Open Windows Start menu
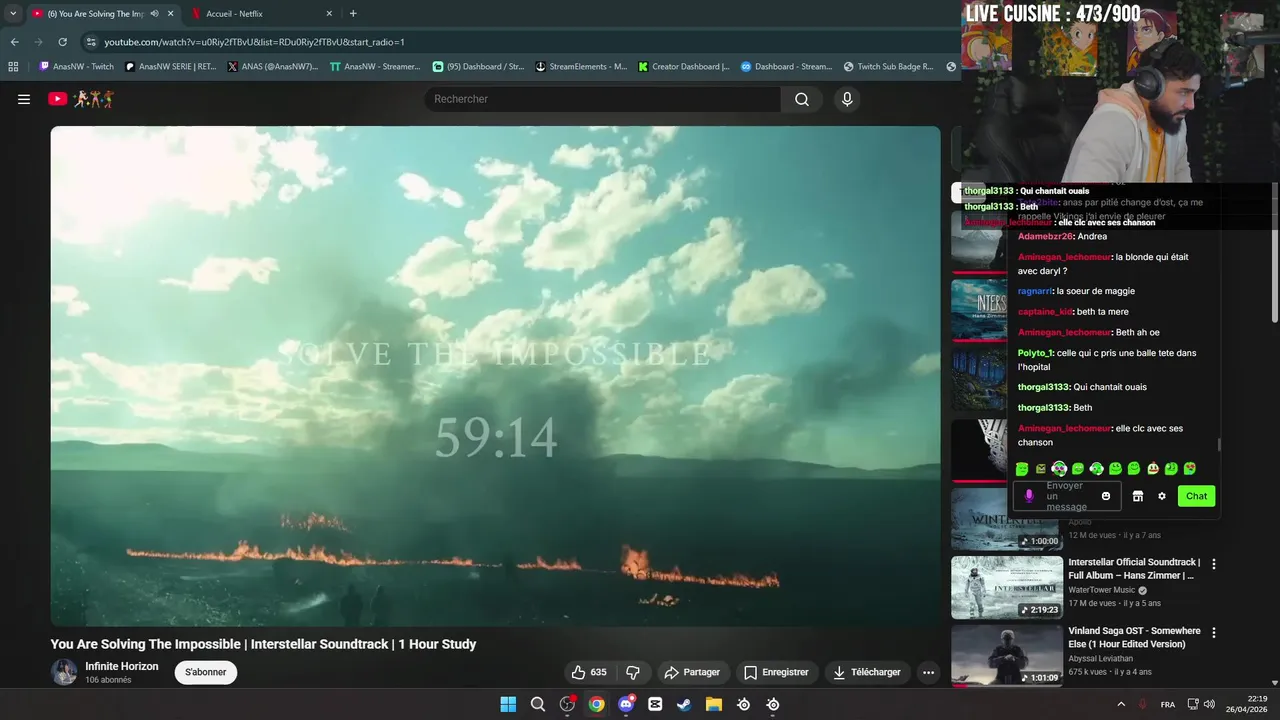The image size is (1280, 720). click(x=508, y=704)
